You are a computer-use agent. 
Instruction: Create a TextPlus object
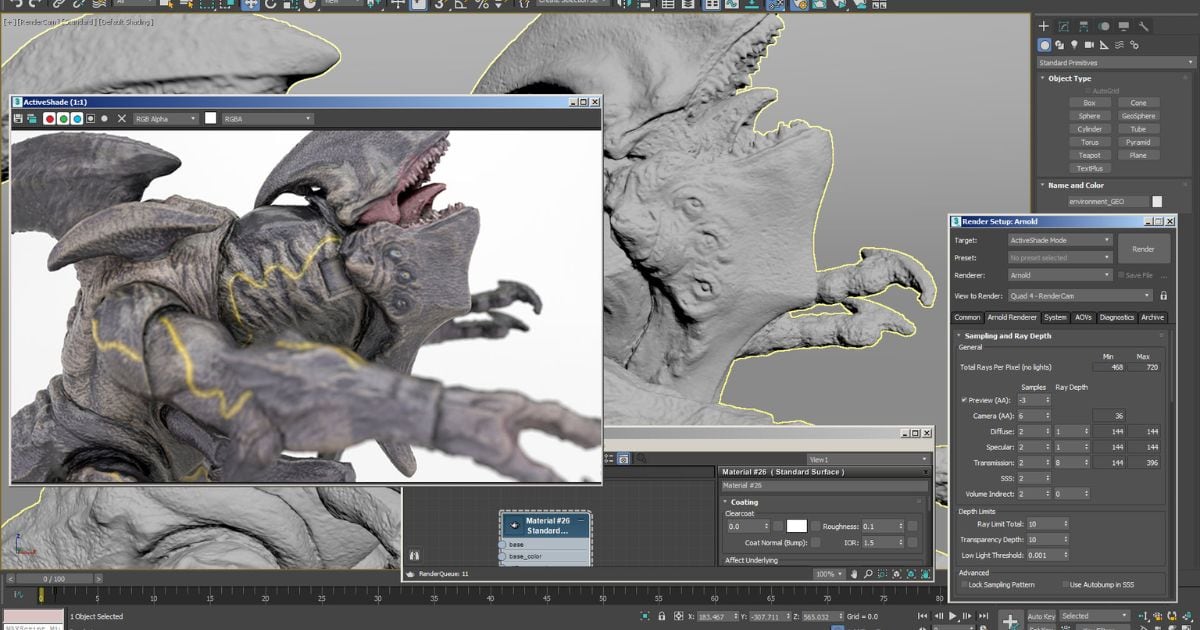pos(1090,168)
